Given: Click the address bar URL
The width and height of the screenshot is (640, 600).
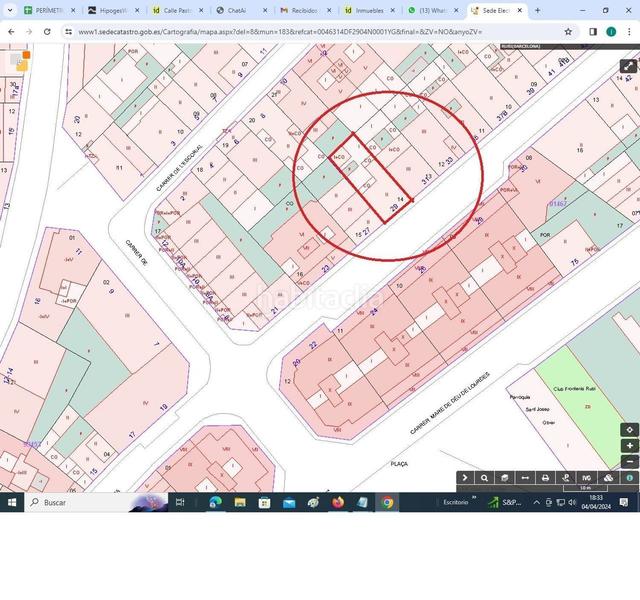Looking at the screenshot, I should 300,31.
